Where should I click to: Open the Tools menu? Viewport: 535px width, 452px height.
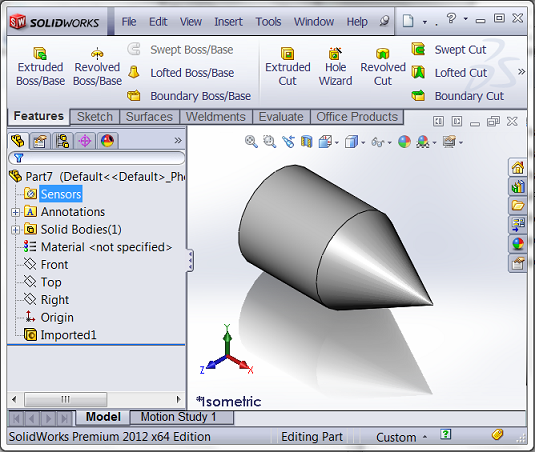click(x=268, y=21)
